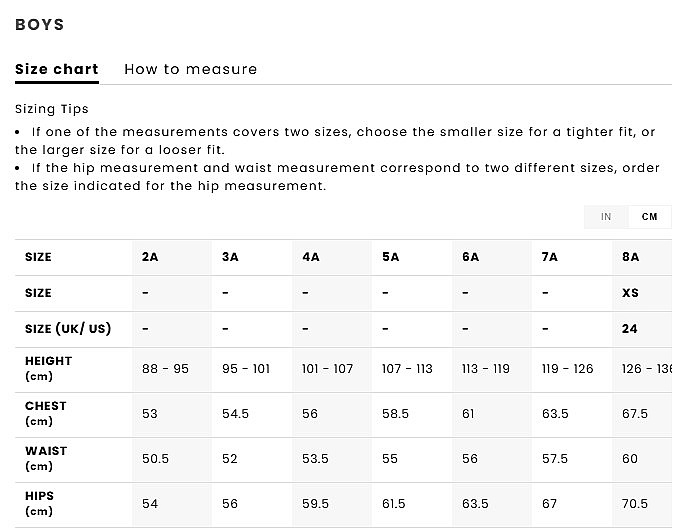Switch measurement units to IN
Screen dimensions: 674x529
tap(606, 217)
